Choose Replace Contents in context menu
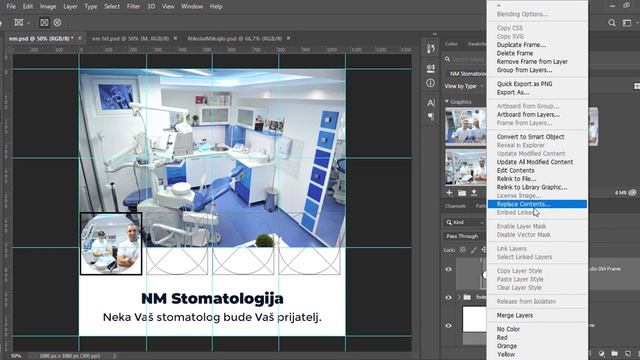The height and width of the screenshot is (360, 640). point(537,204)
